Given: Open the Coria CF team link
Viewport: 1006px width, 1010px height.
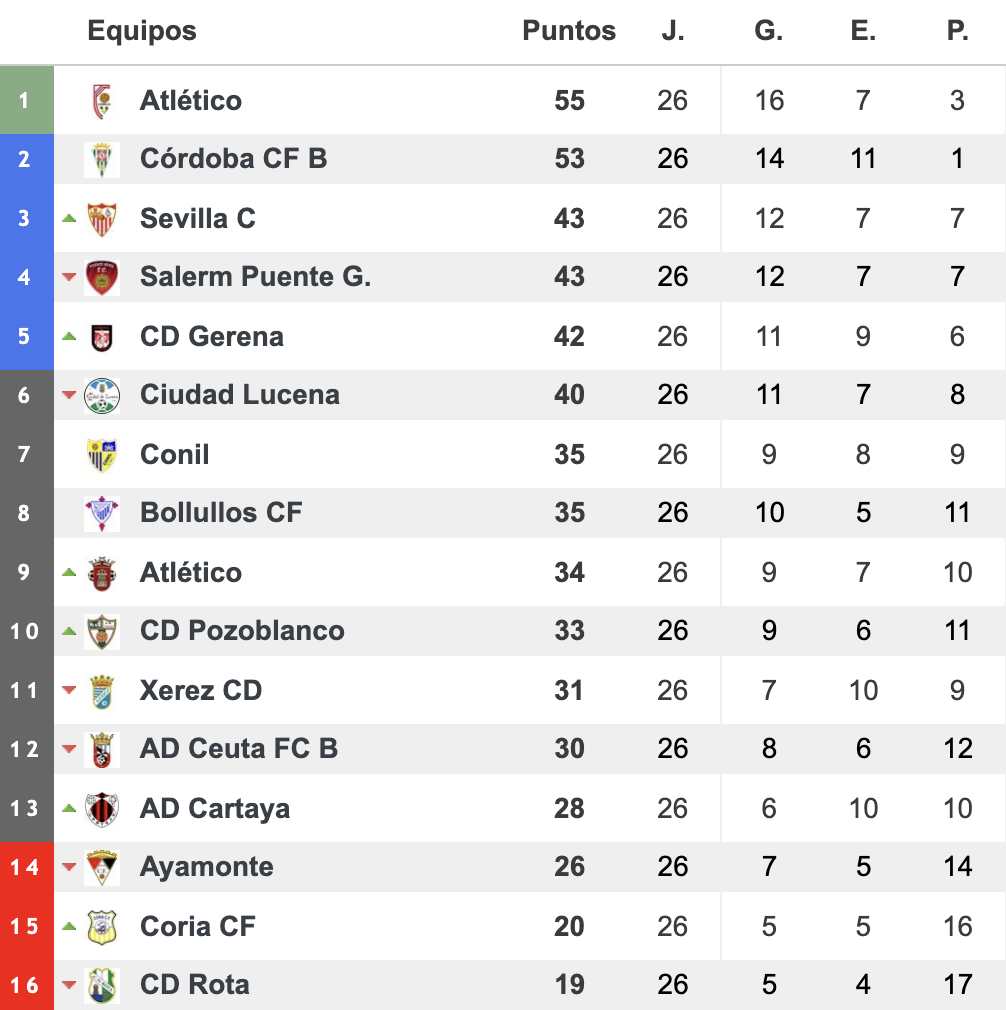Looking at the screenshot, I should click(x=198, y=926).
